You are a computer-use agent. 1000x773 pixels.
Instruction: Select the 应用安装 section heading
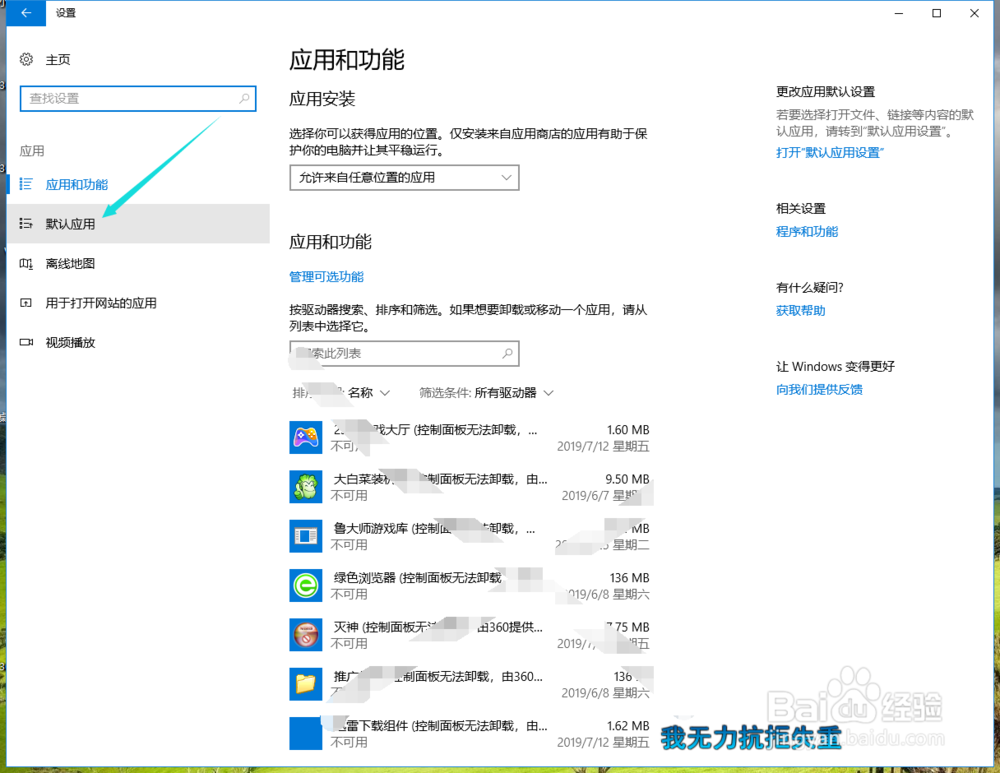[x=322, y=98]
